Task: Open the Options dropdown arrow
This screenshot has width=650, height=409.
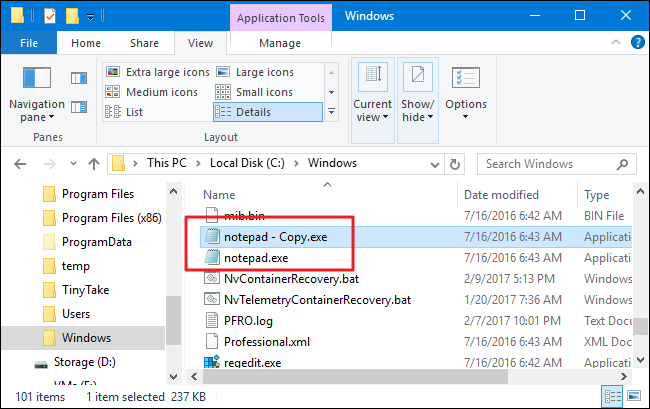Action: click(x=466, y=117)
